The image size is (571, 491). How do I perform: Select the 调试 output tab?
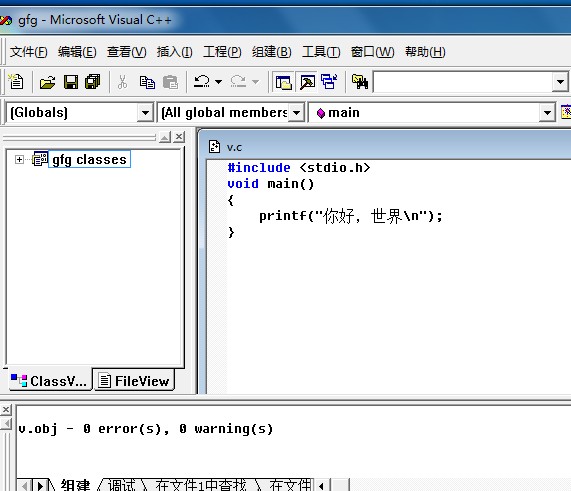(x=122, y=485)
